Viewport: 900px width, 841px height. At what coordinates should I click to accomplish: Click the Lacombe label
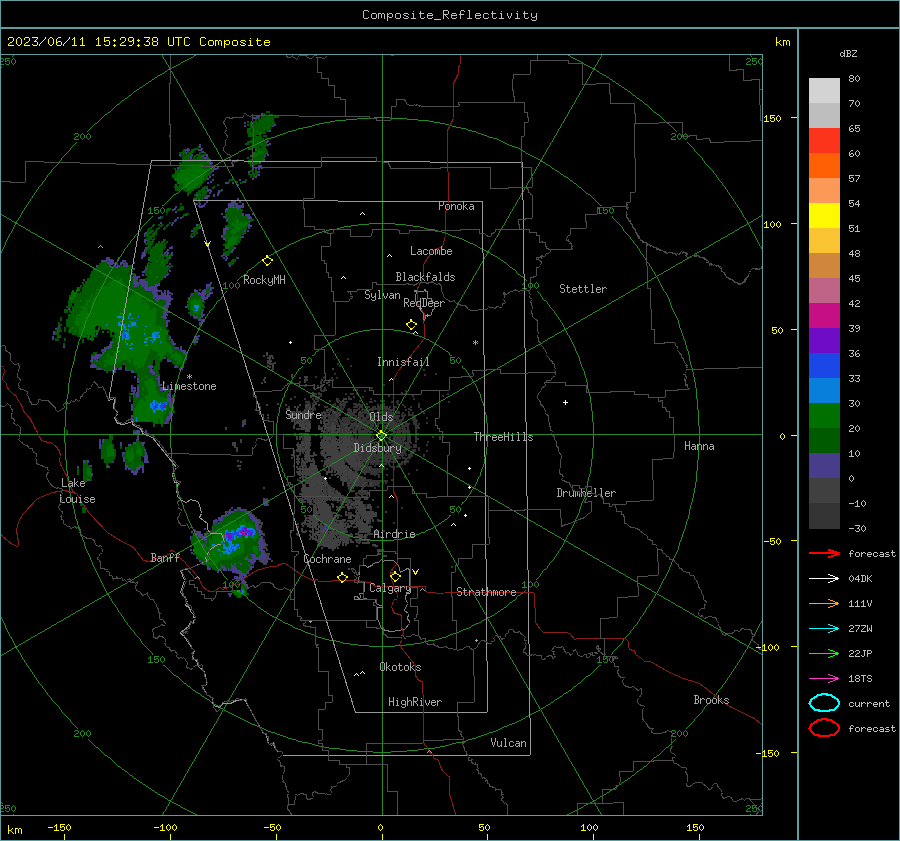[431, 251]
